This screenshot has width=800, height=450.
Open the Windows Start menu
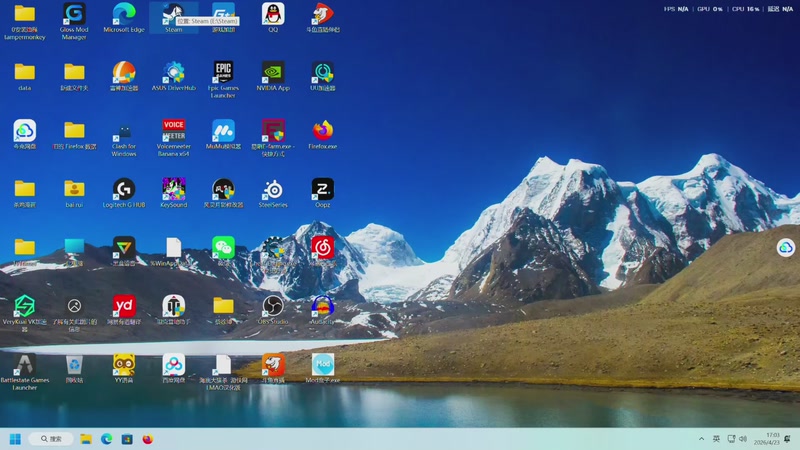pos(15,439)
